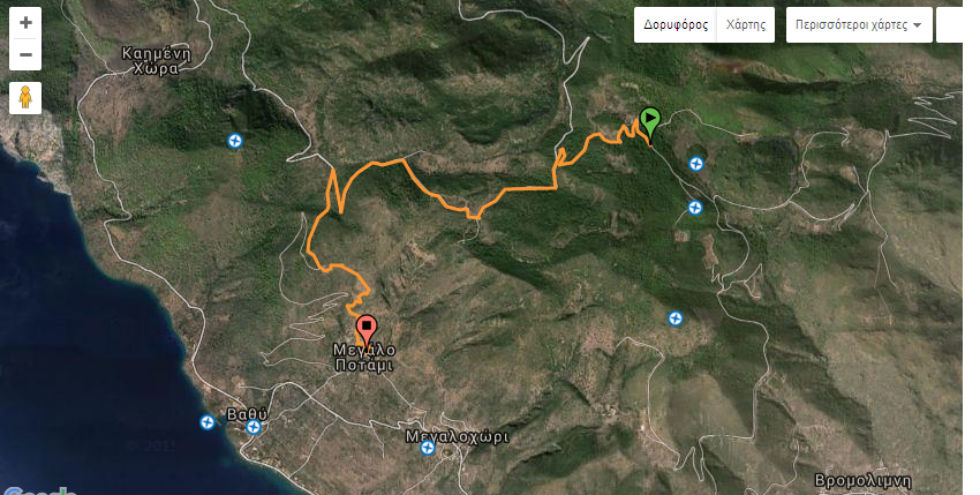Switch to Δορυφόρος satellite view
The width and height of the screenshot is (980, 495).
676,25
